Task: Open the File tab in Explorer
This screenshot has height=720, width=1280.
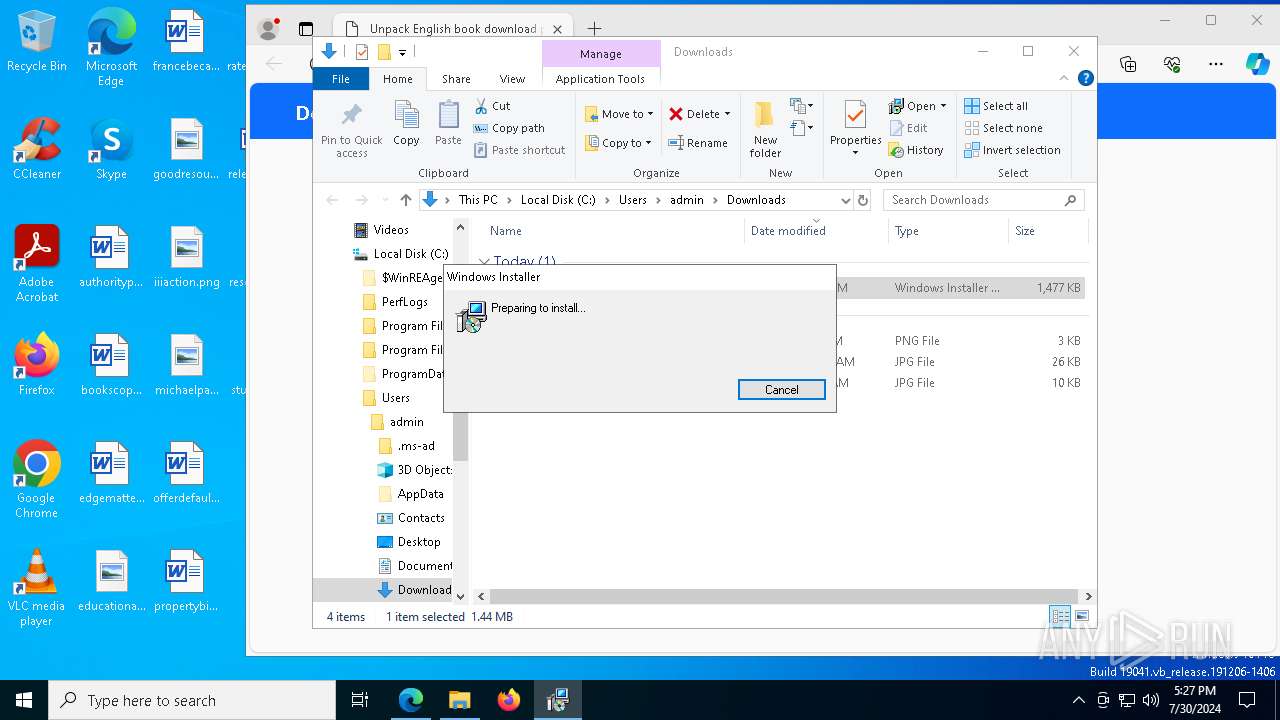Action: pyautogui.click(x=341, y=79)
